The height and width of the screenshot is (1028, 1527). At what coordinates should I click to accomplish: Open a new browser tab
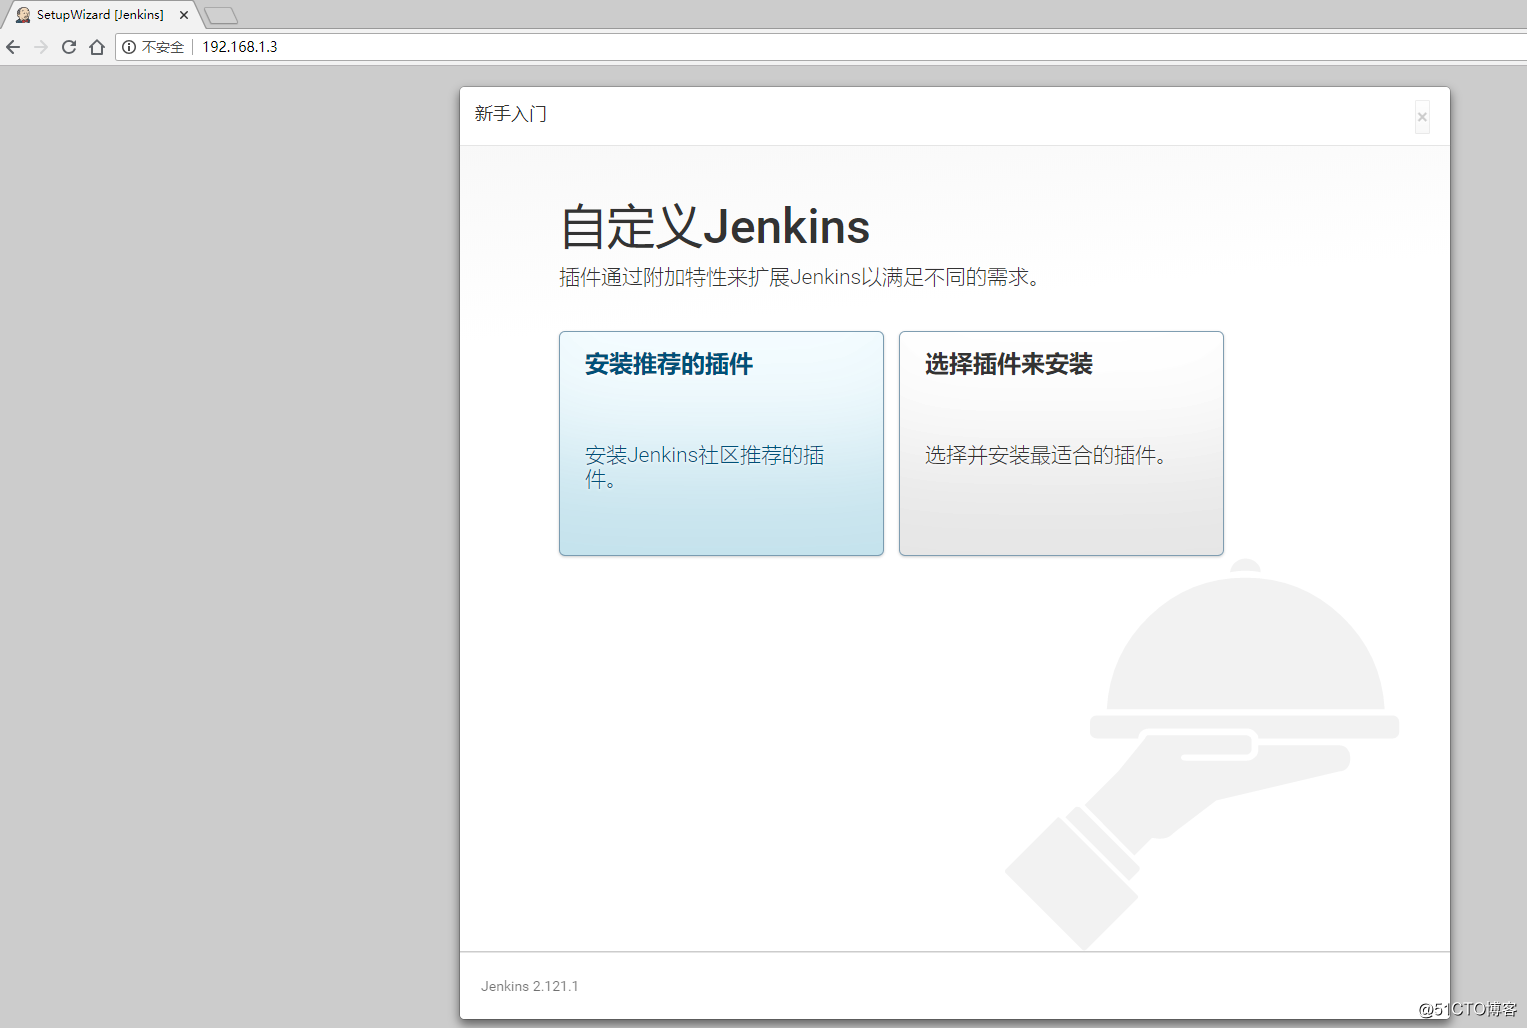(x=221, y=15)
